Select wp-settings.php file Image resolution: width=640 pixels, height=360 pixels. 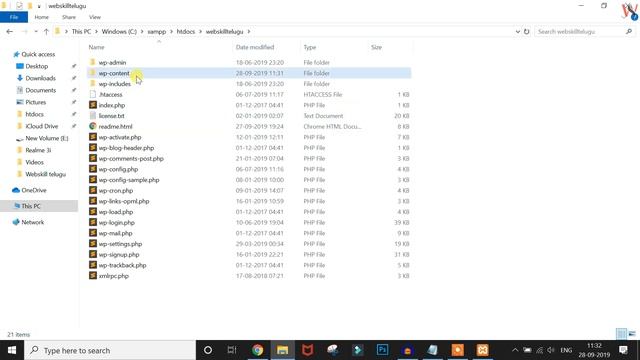click(x=120, y=244)
